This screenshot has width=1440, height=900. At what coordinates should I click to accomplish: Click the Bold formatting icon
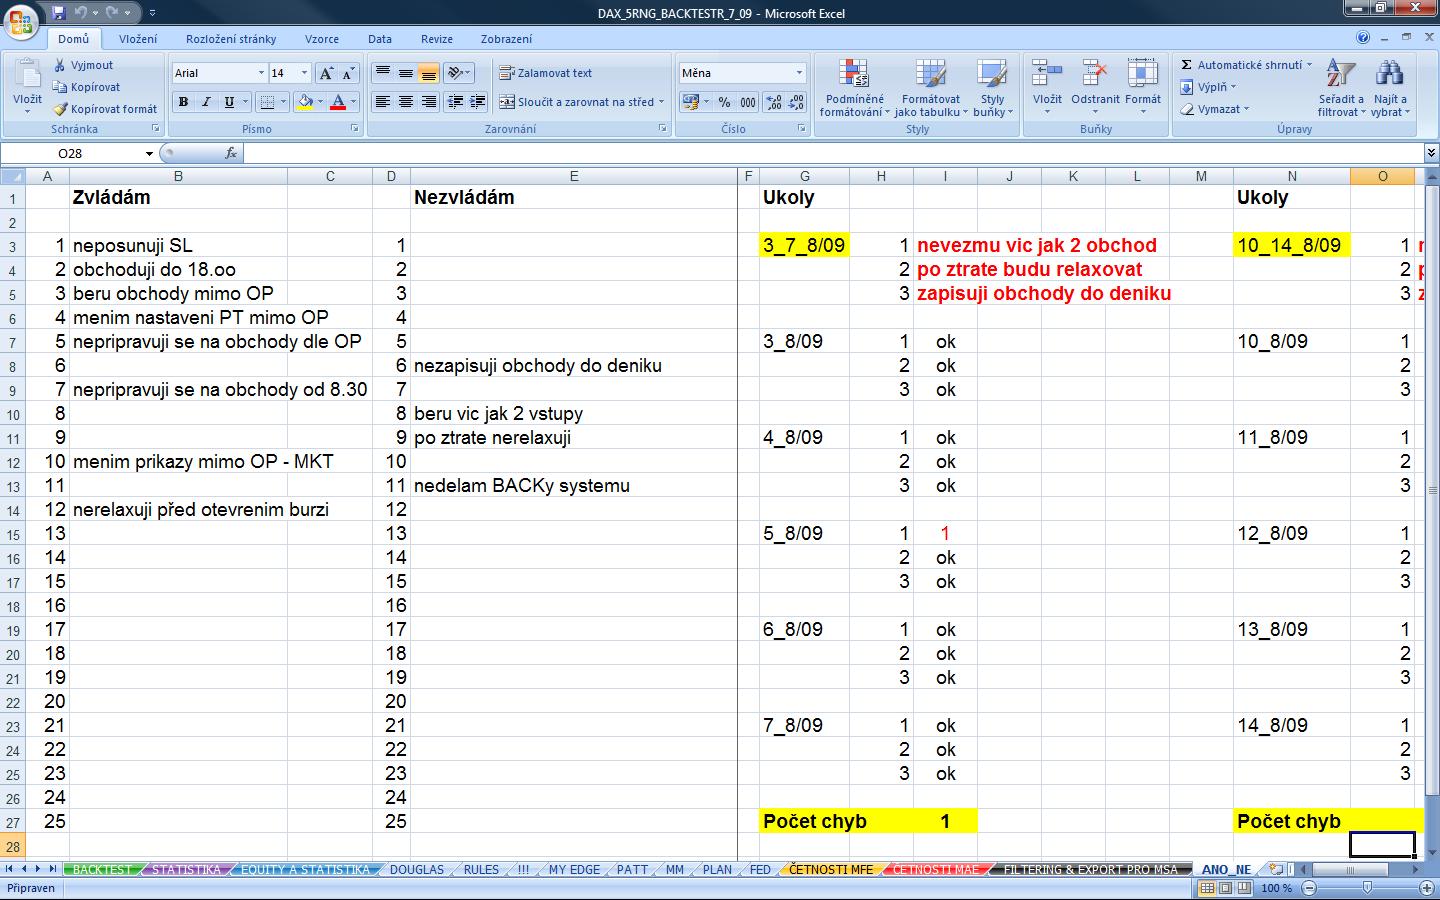[183, 102]
